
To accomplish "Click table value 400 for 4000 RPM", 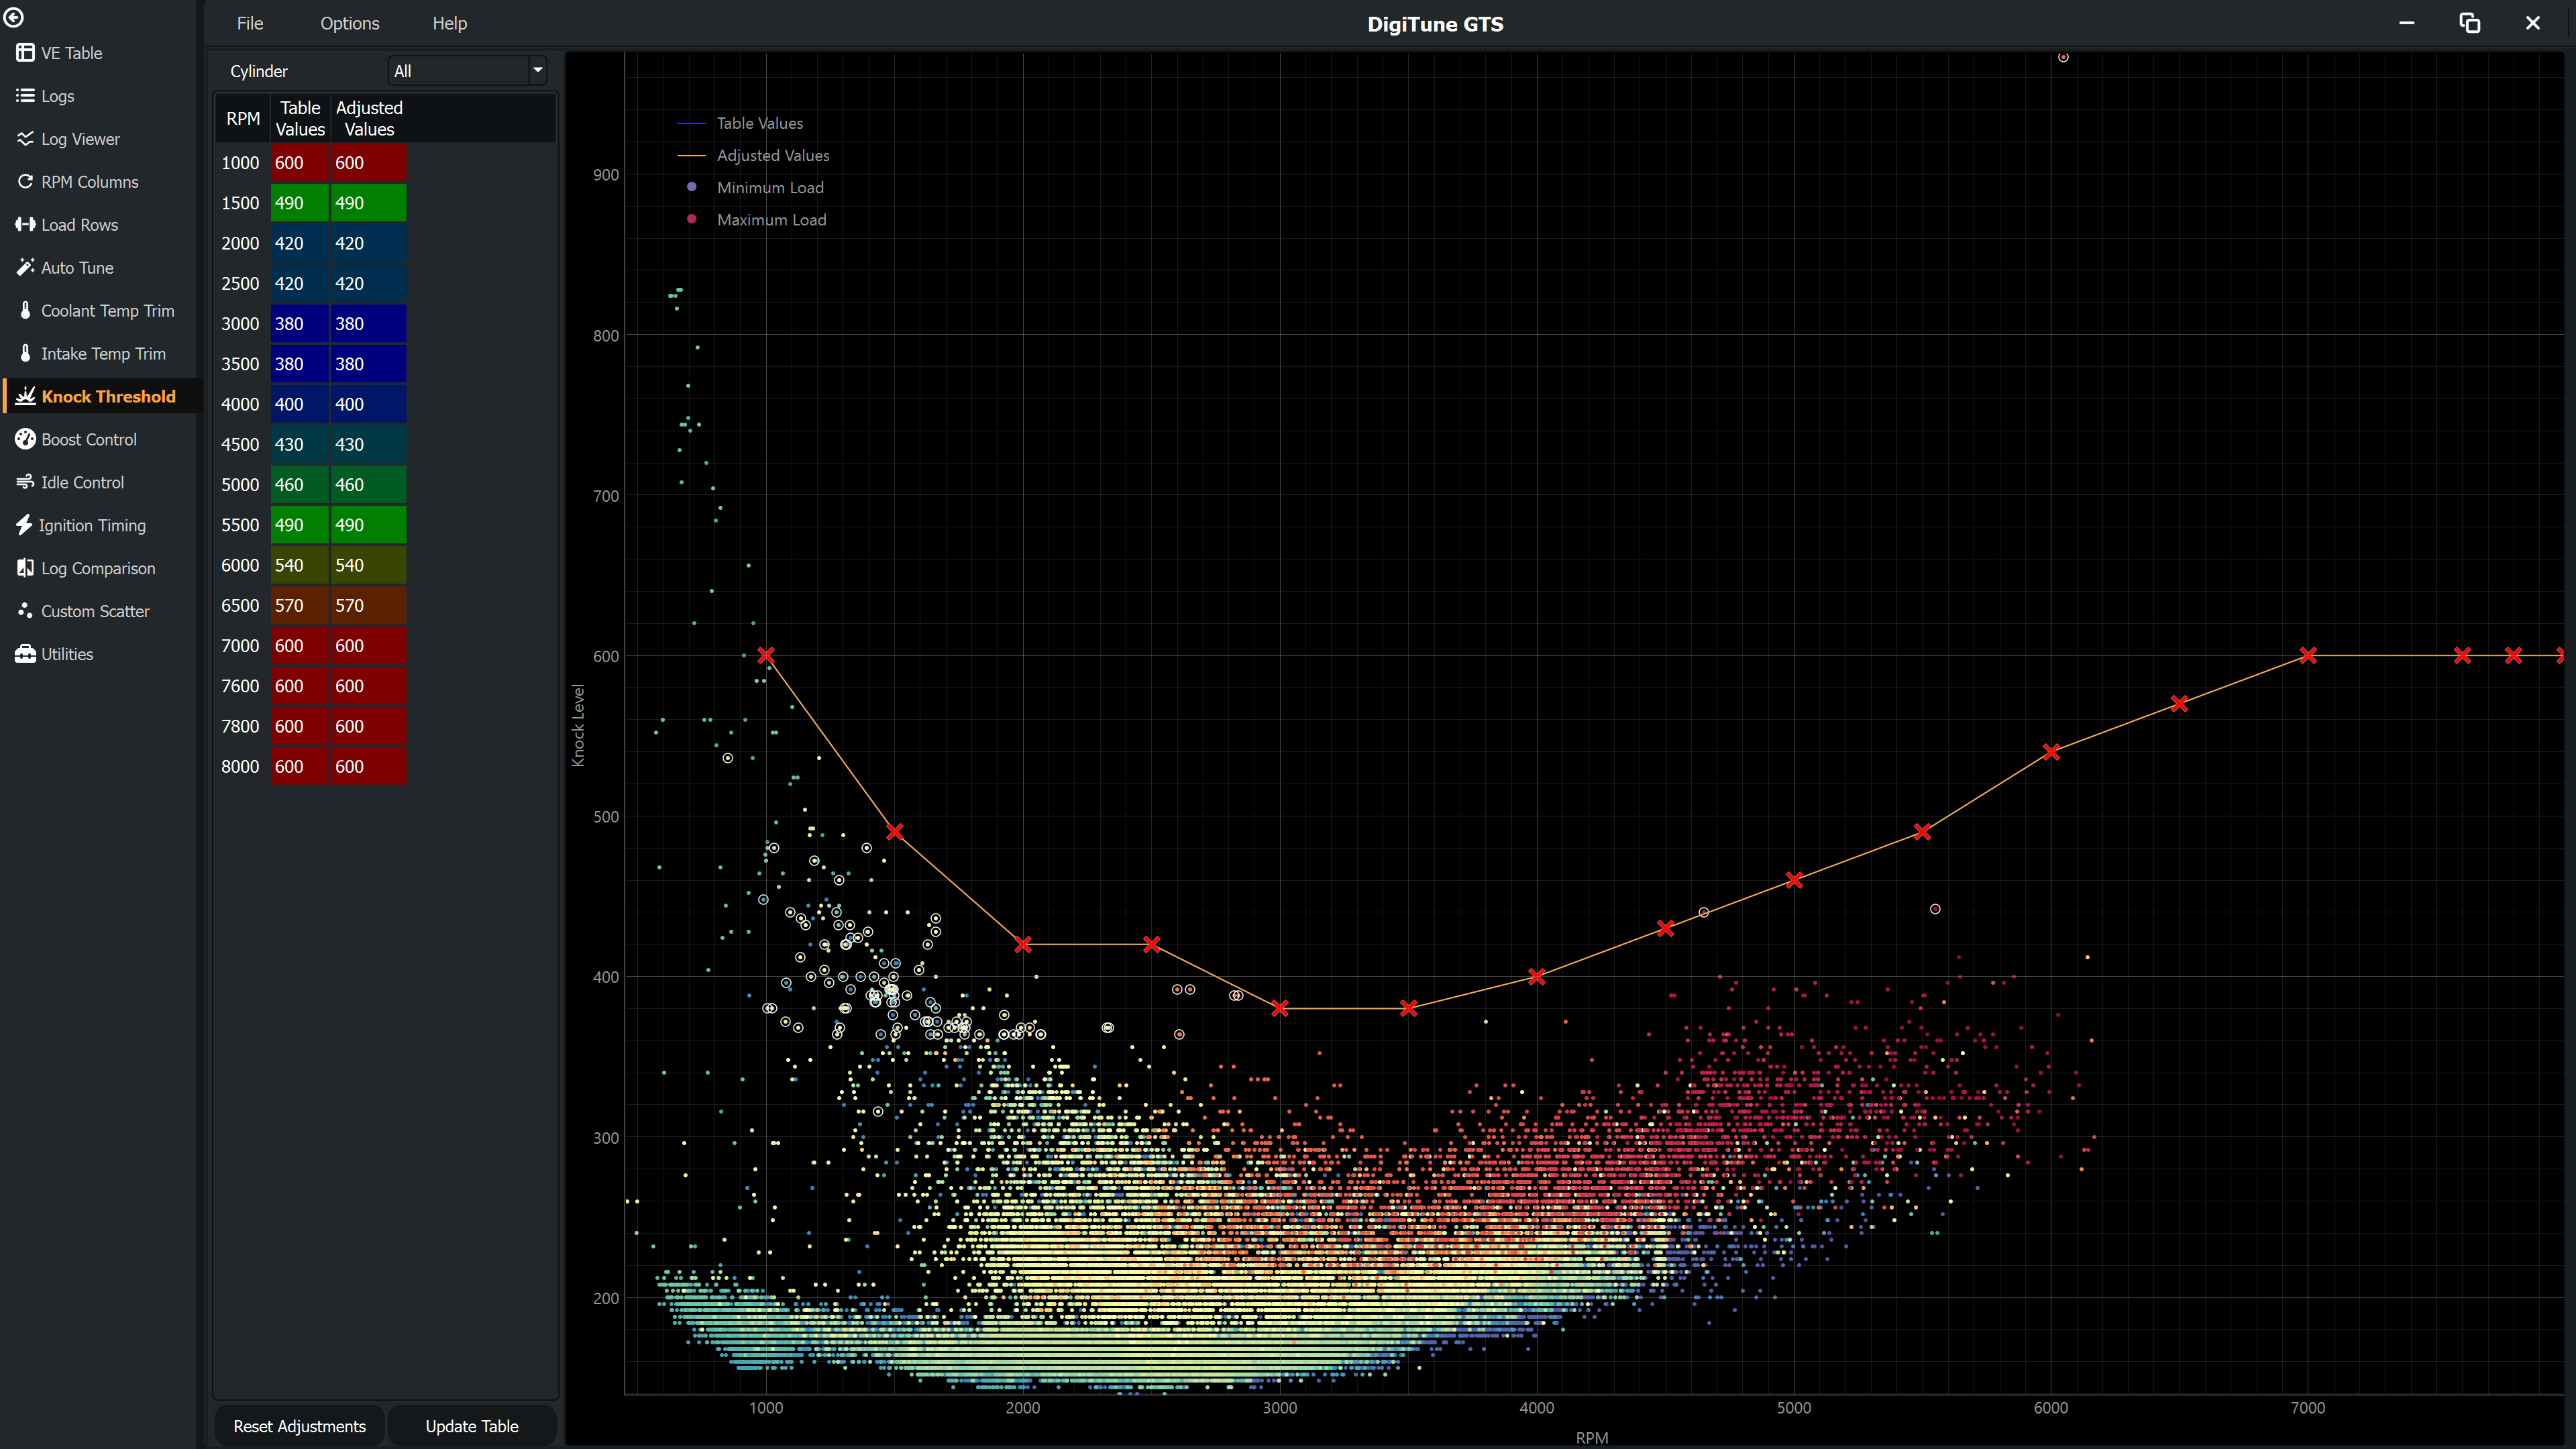I will [x=300, y=404].
